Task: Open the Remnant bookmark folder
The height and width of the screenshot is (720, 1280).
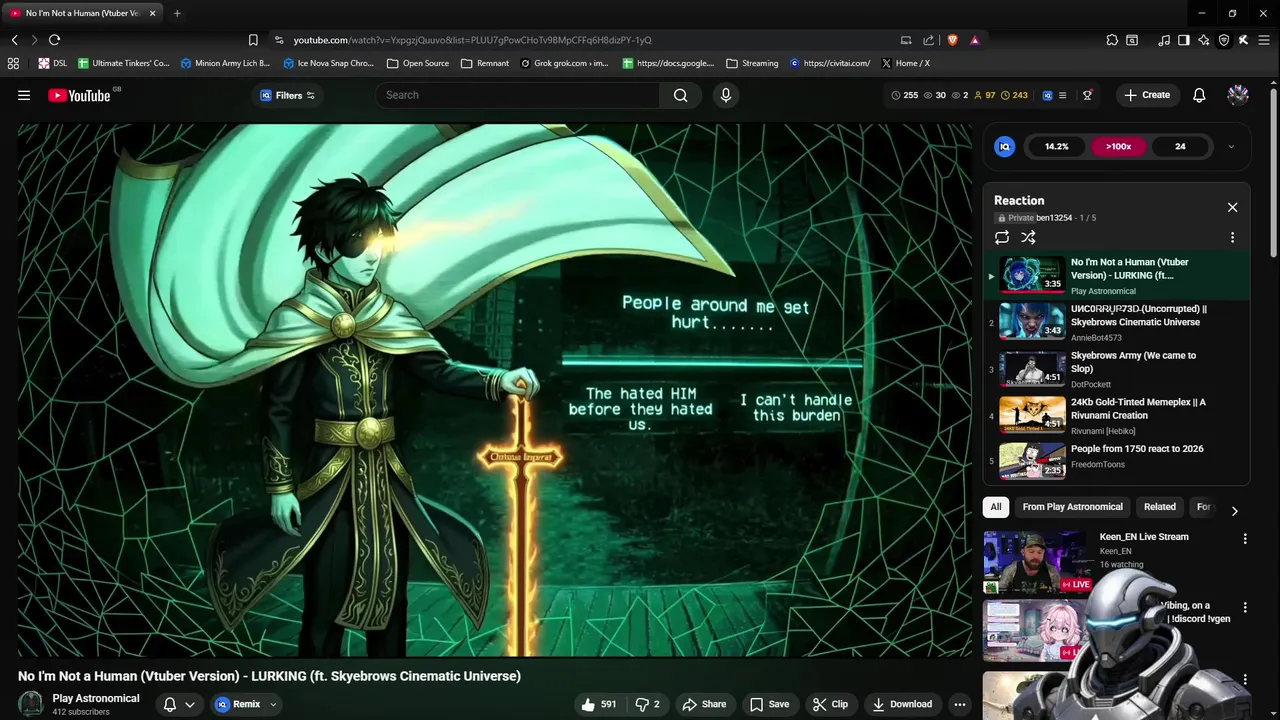Action: [484, 63]
